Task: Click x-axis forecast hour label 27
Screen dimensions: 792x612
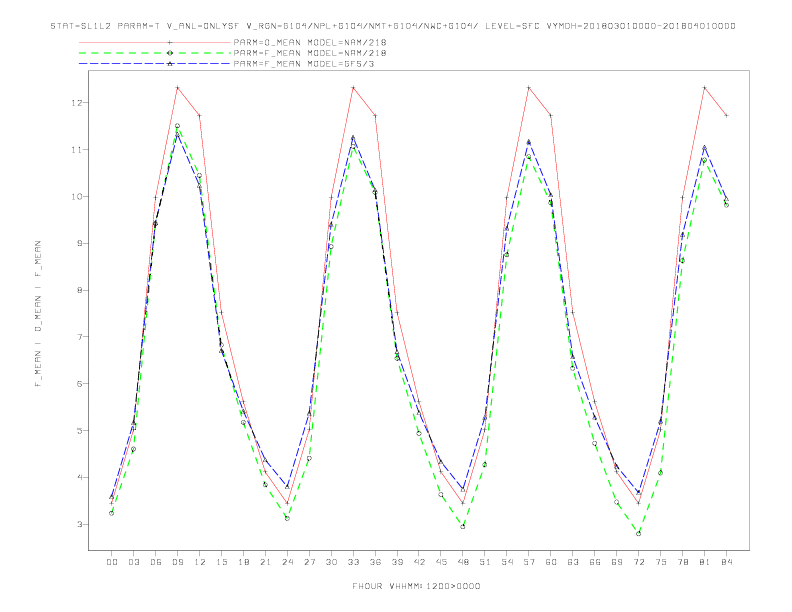Action: pyautogui.click(x=309, y=562)
